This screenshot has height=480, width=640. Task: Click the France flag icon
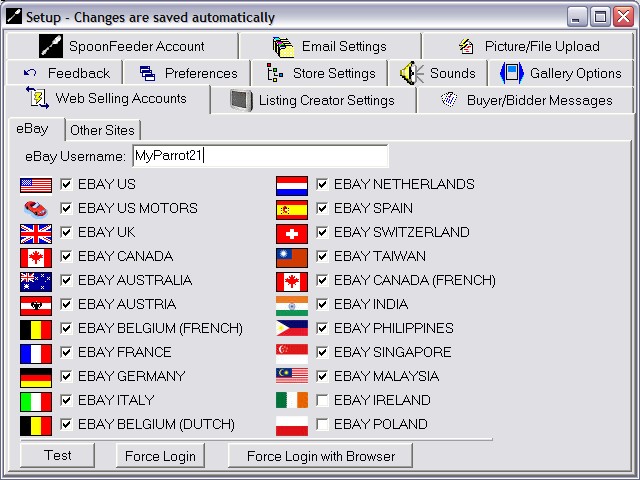coord(36,353)
